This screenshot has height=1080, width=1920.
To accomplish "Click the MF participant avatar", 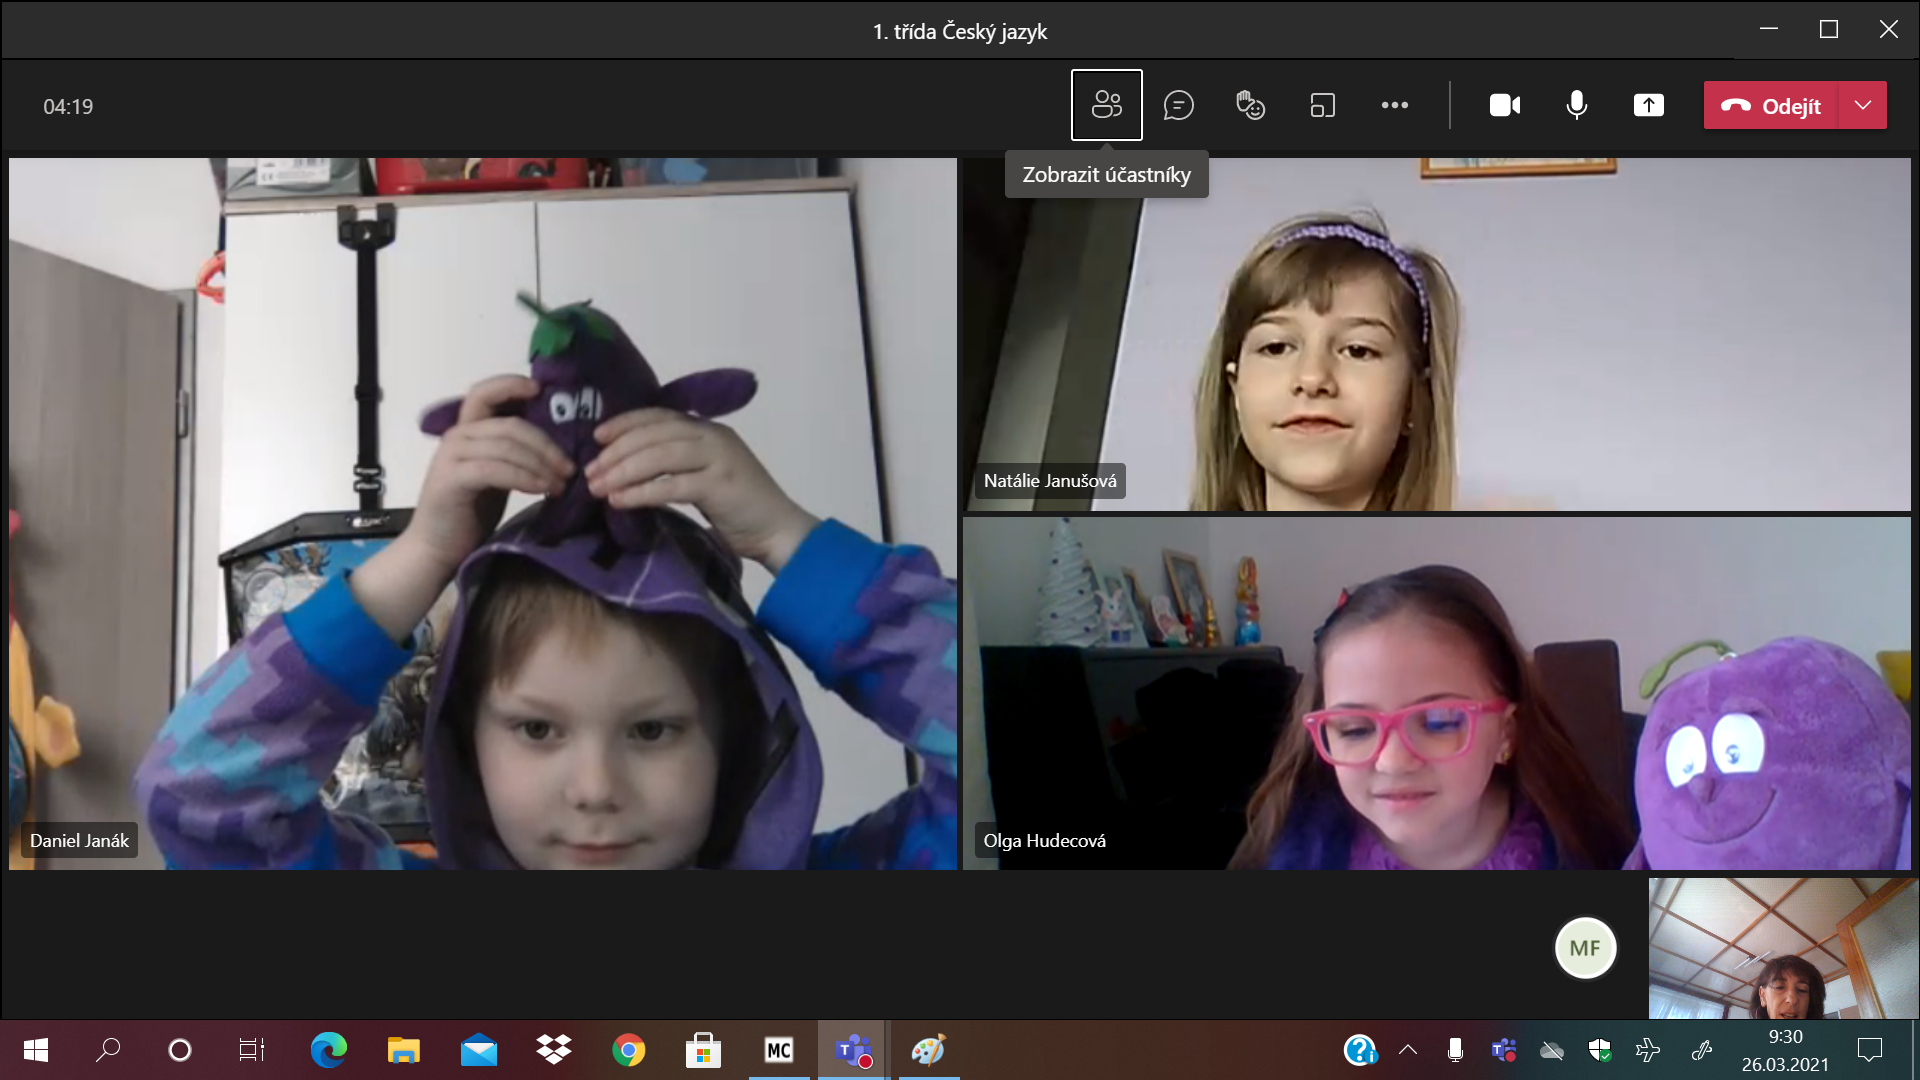I will coord(1585,947).
